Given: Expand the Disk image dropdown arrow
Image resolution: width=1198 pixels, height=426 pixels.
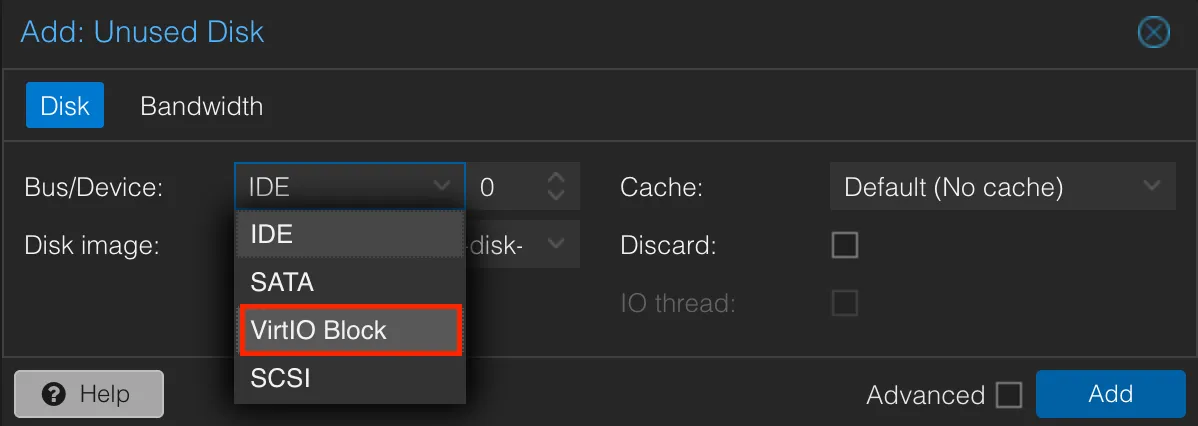Looking at the screenshot, I should (x=556, y=244).
